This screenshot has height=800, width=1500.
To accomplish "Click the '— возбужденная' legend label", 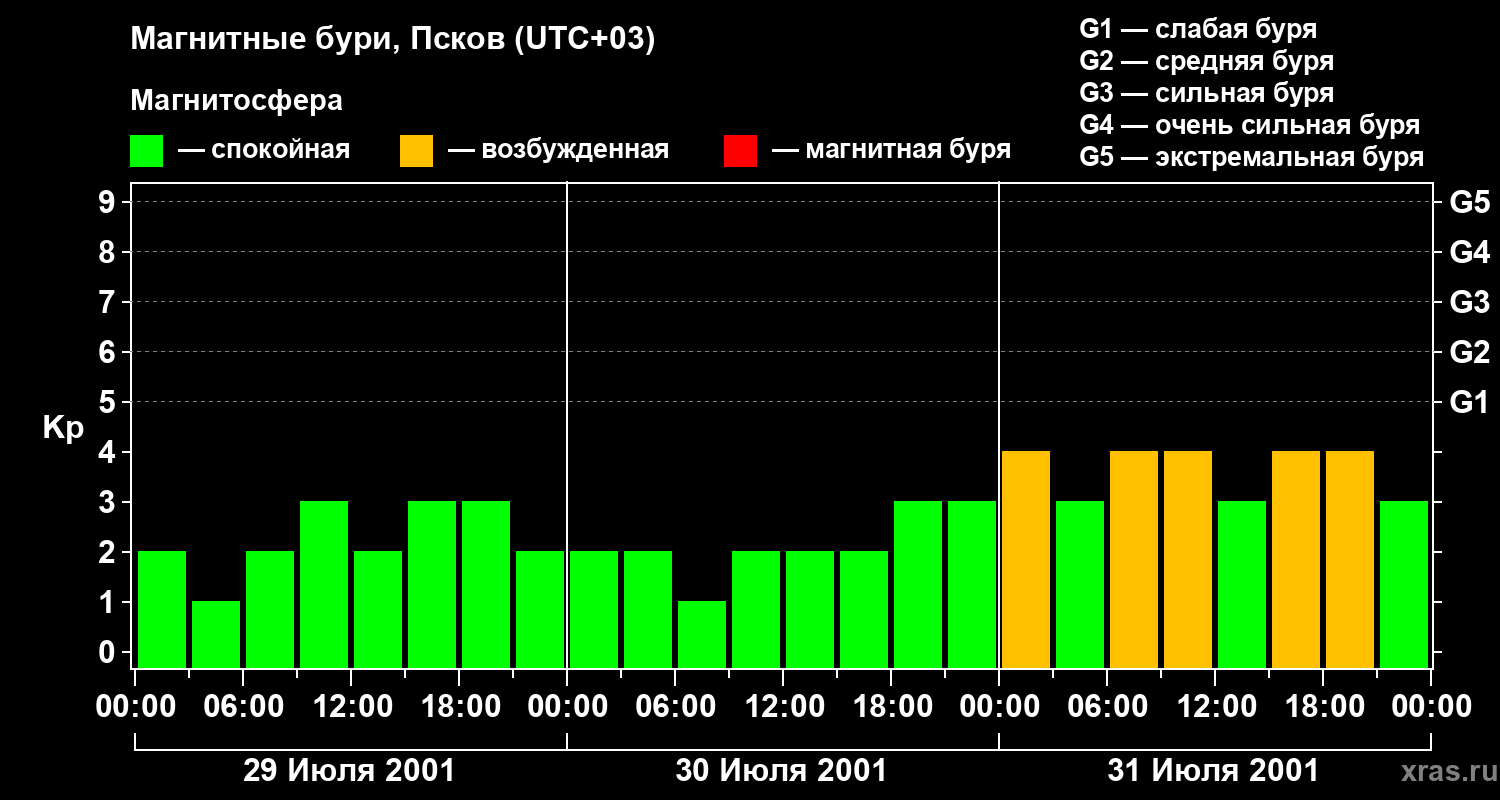I will click(x=558, y=151).
